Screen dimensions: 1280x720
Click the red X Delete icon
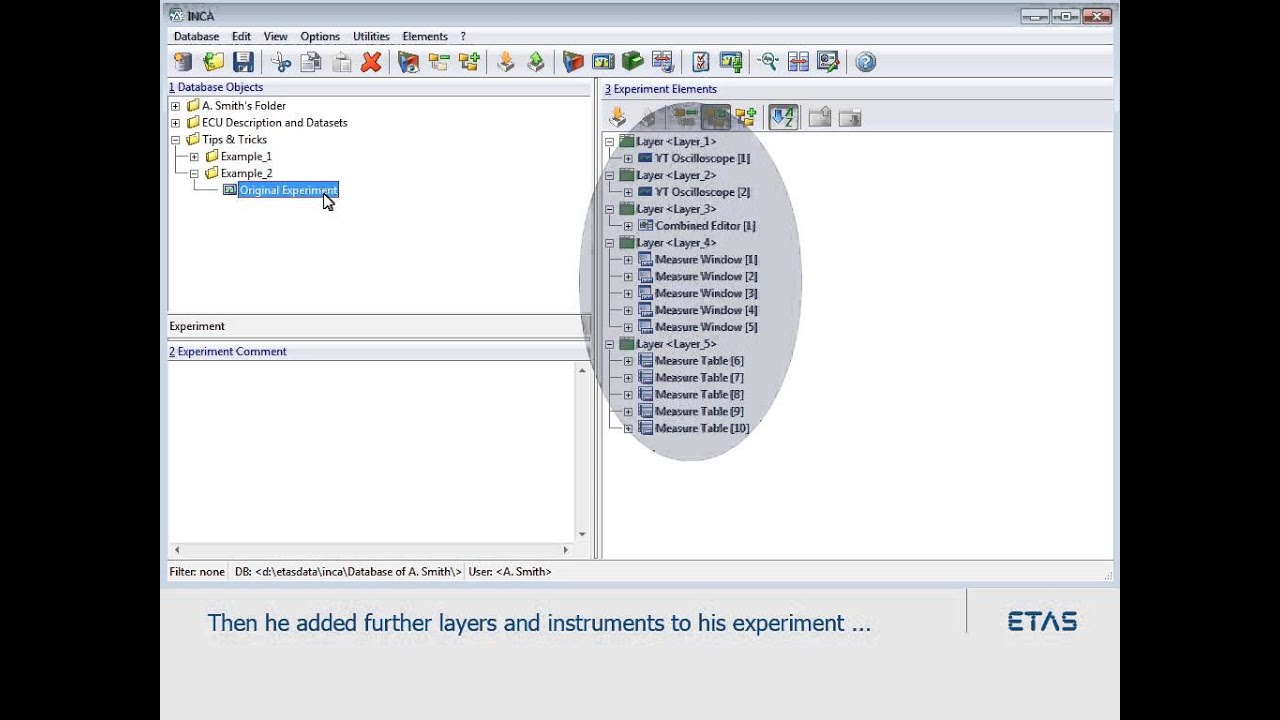(x=371, y=62)
